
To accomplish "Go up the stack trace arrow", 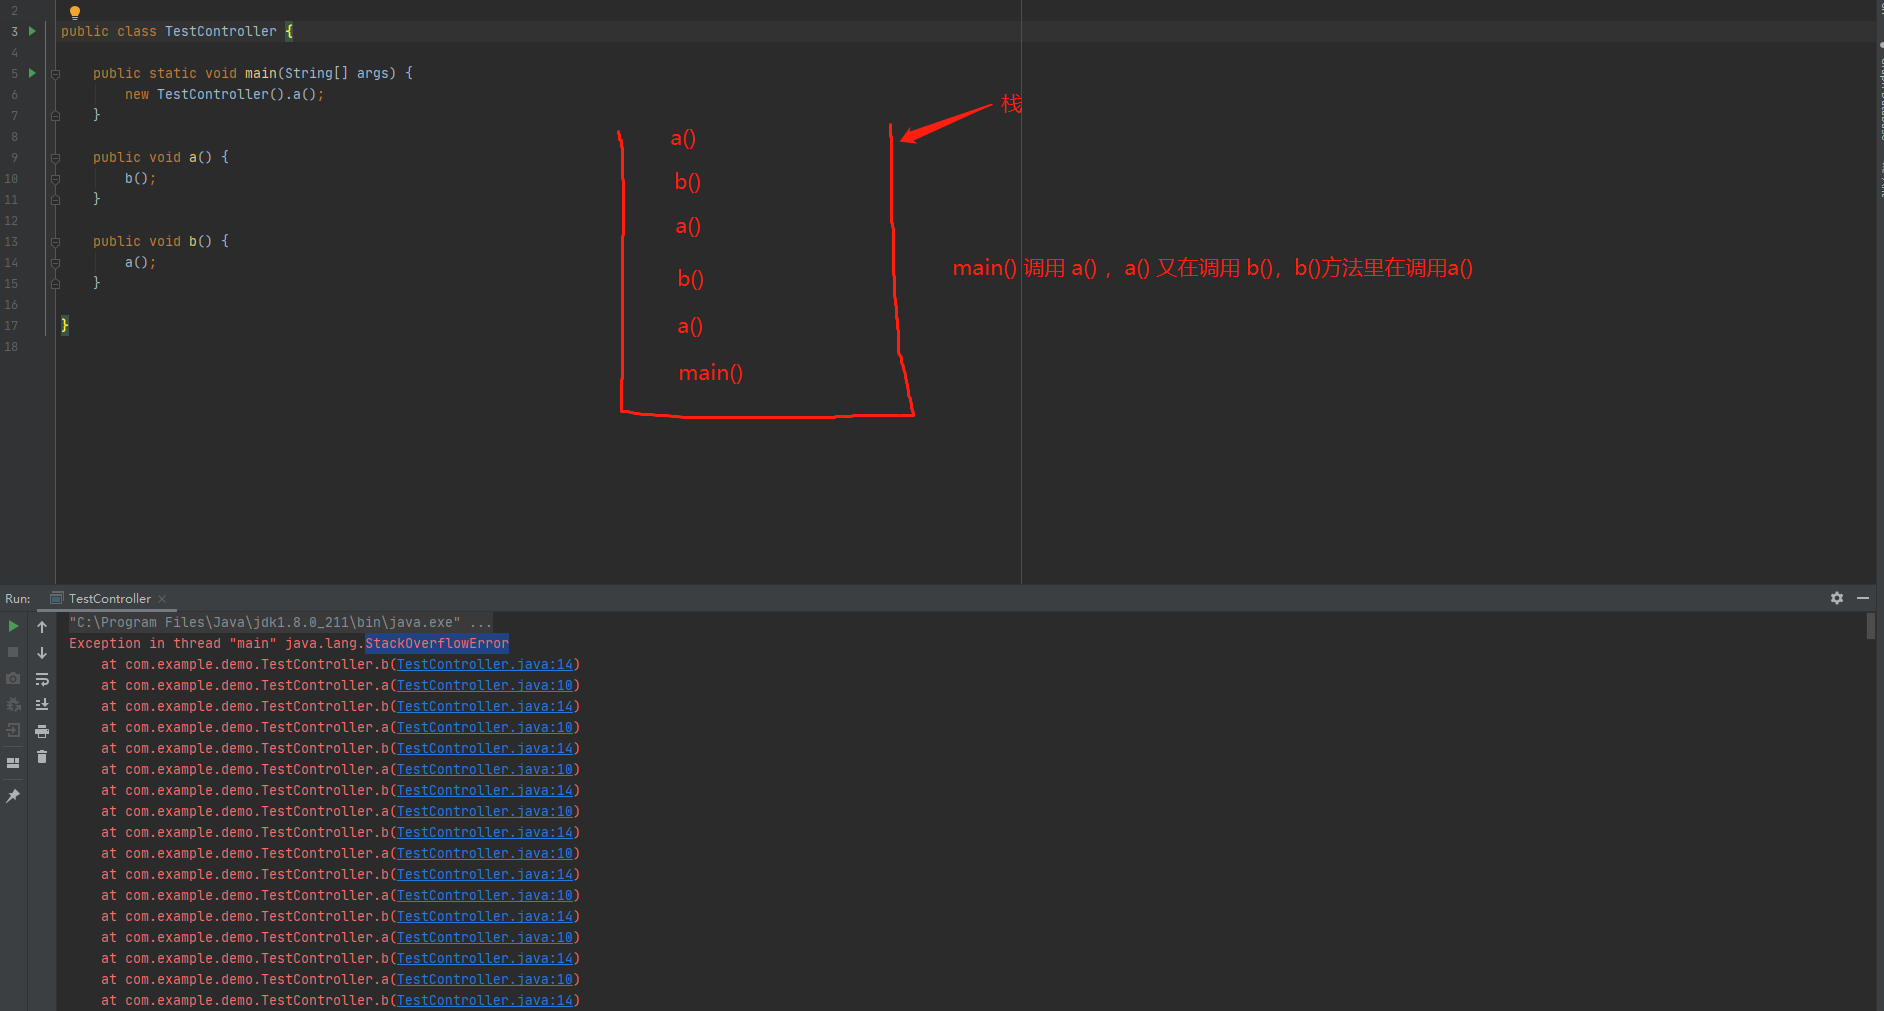I will coord(42,627).
